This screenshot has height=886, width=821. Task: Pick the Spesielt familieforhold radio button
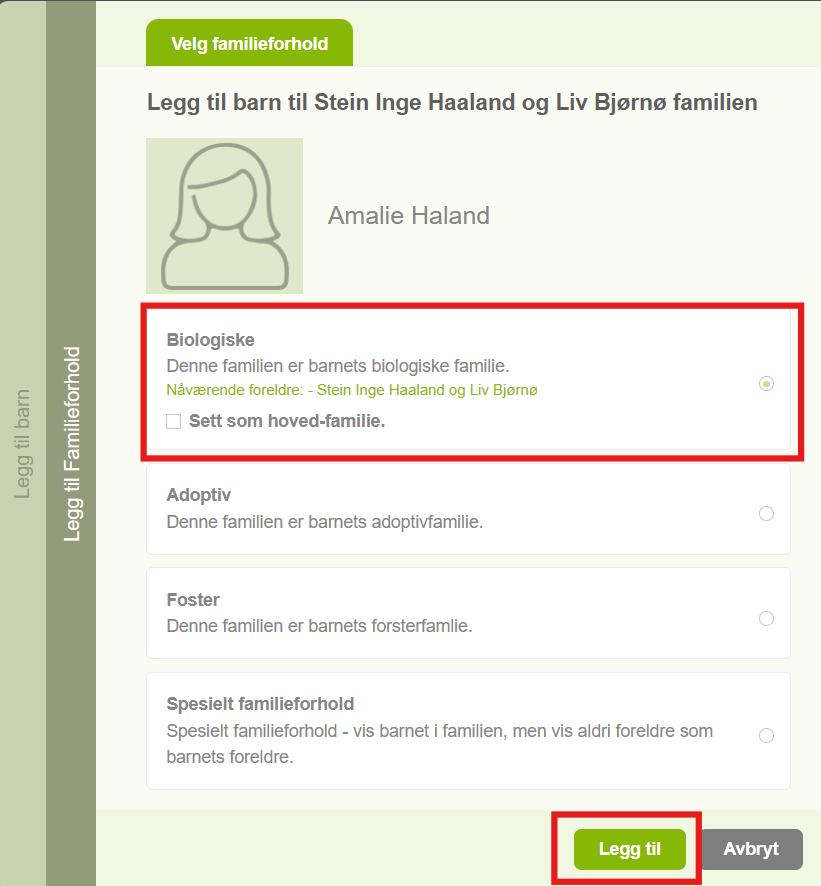766,735
